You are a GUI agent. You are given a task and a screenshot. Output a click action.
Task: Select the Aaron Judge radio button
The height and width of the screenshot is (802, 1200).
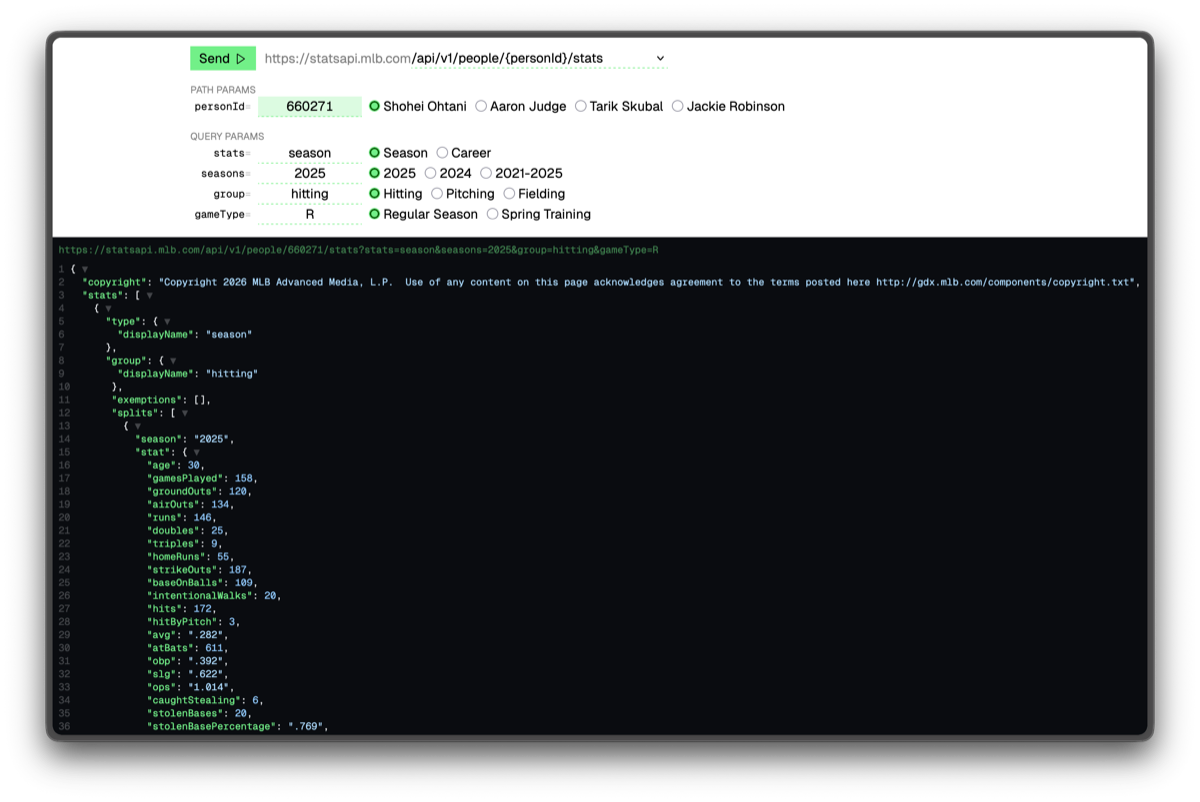click(481, 106)
